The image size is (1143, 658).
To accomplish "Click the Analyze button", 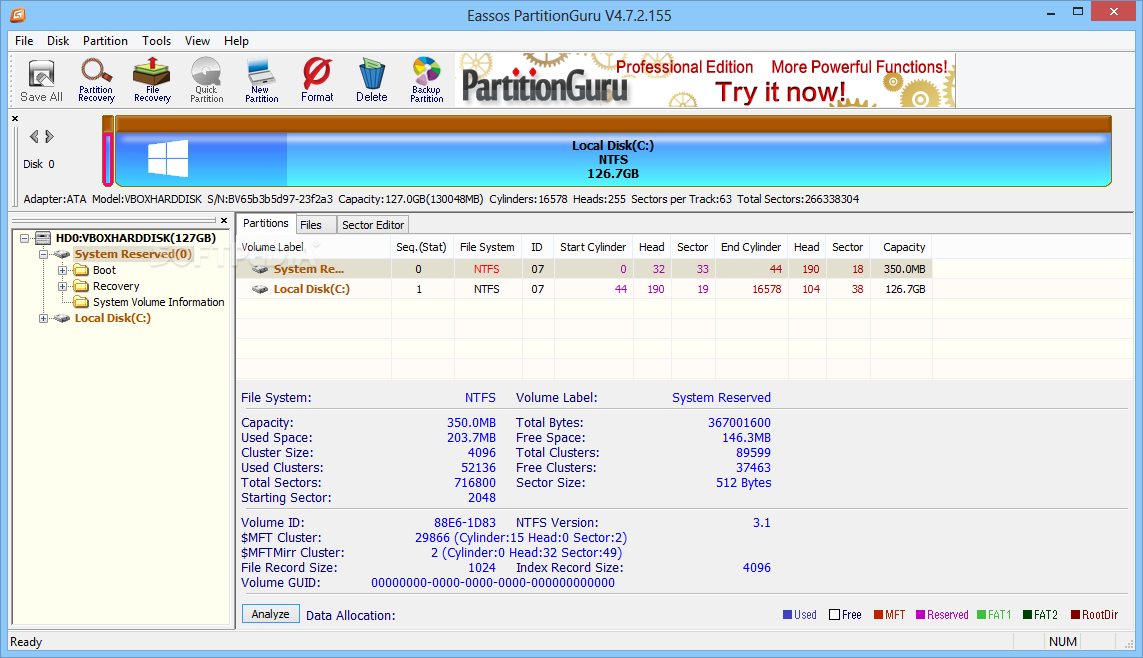I will [x=270, y=614].
